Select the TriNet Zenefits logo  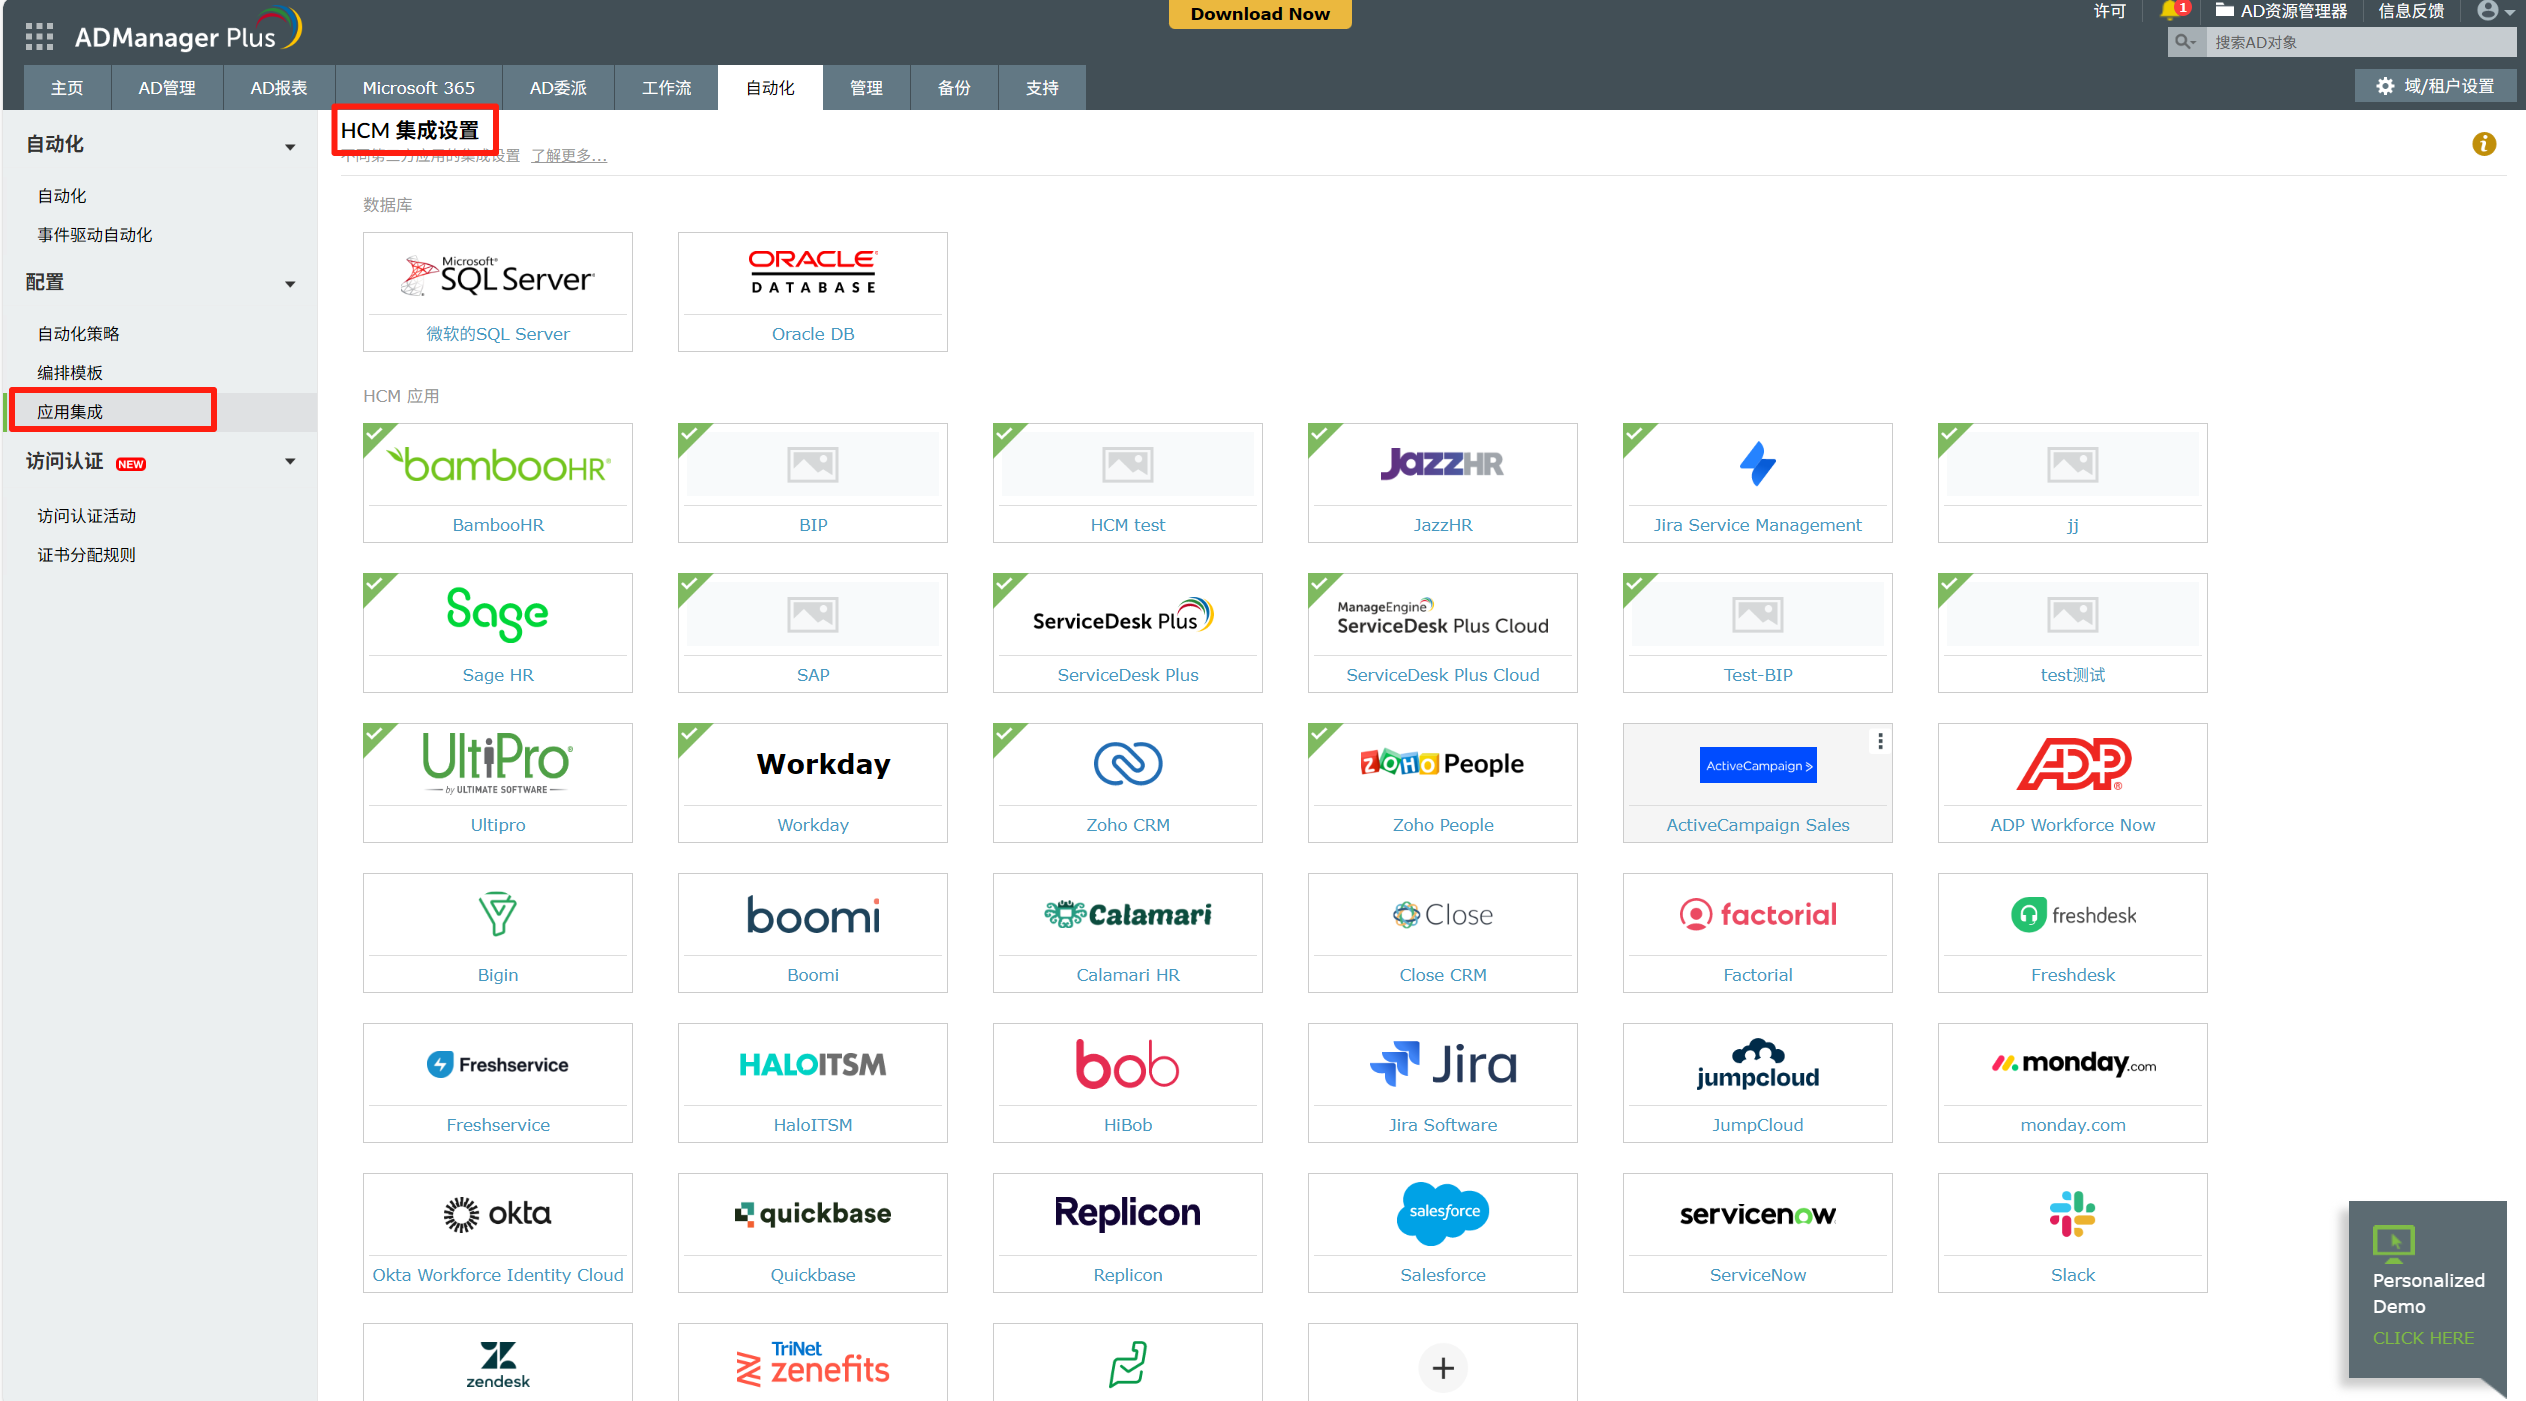[x=813, y=1364]
